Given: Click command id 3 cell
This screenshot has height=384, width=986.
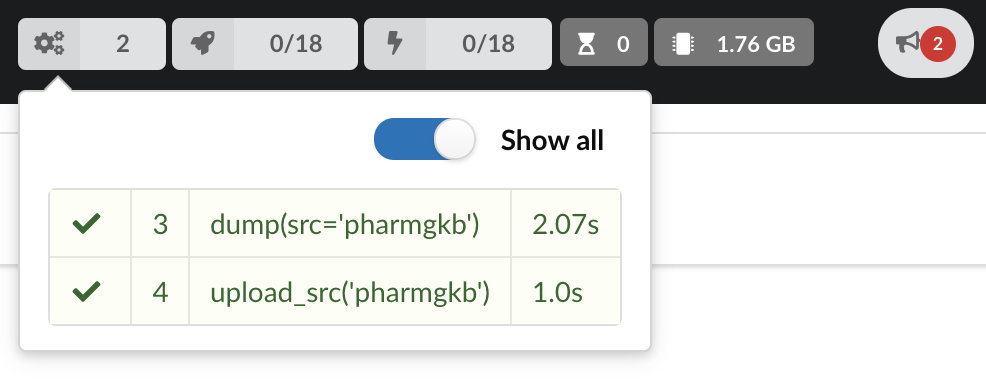Looking at the screenshot, I should [x=160, y=223].
